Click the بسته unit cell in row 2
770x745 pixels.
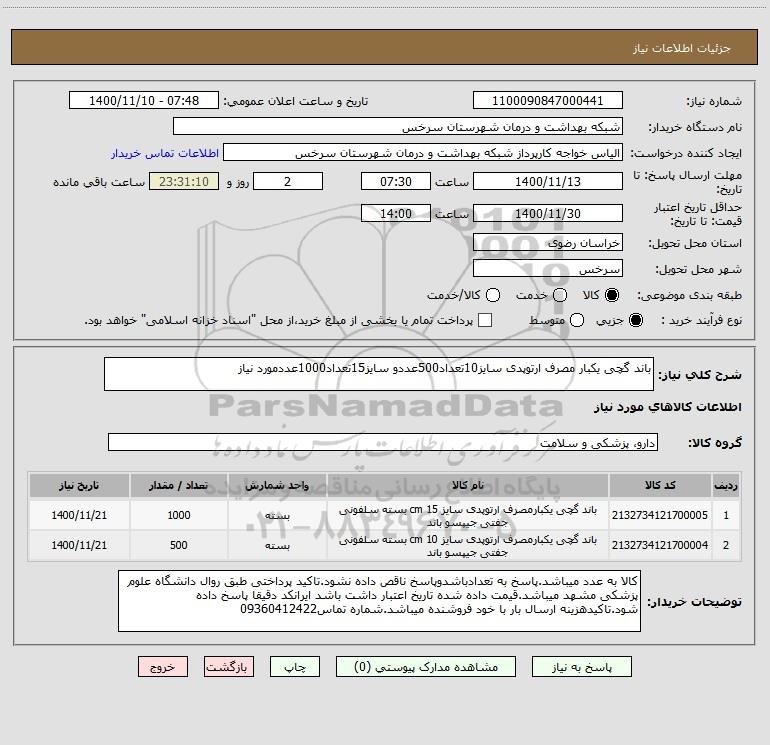tap(277, 546)
